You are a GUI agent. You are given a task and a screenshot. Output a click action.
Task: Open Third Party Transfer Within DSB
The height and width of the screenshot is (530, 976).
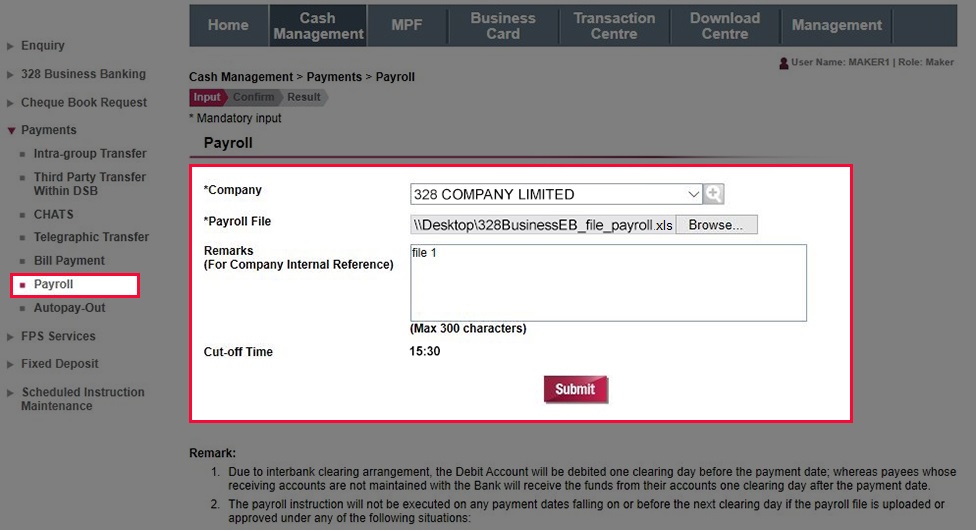pos(89,184)
